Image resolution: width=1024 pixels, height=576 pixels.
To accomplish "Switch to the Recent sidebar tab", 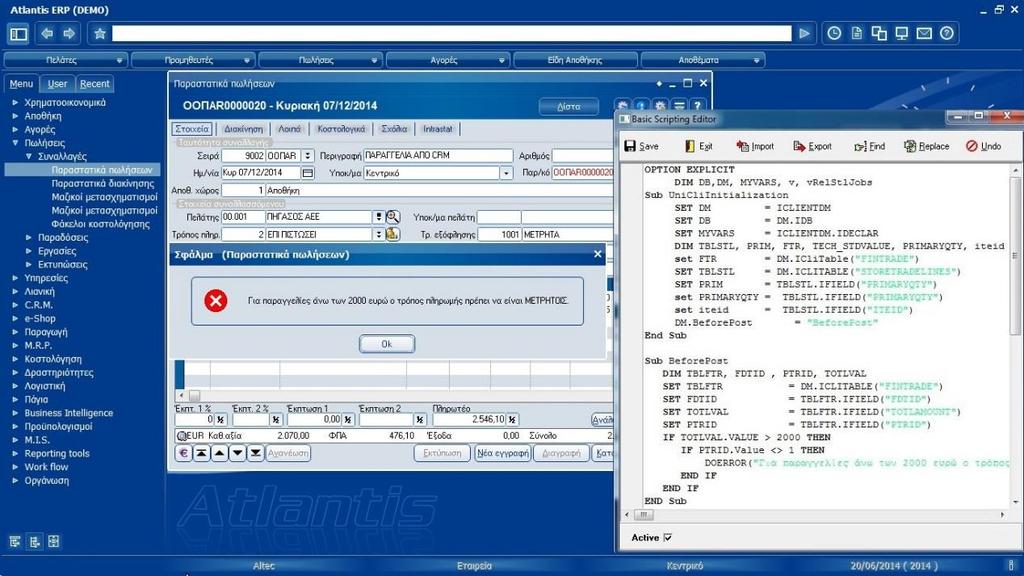I will [95, 84].
